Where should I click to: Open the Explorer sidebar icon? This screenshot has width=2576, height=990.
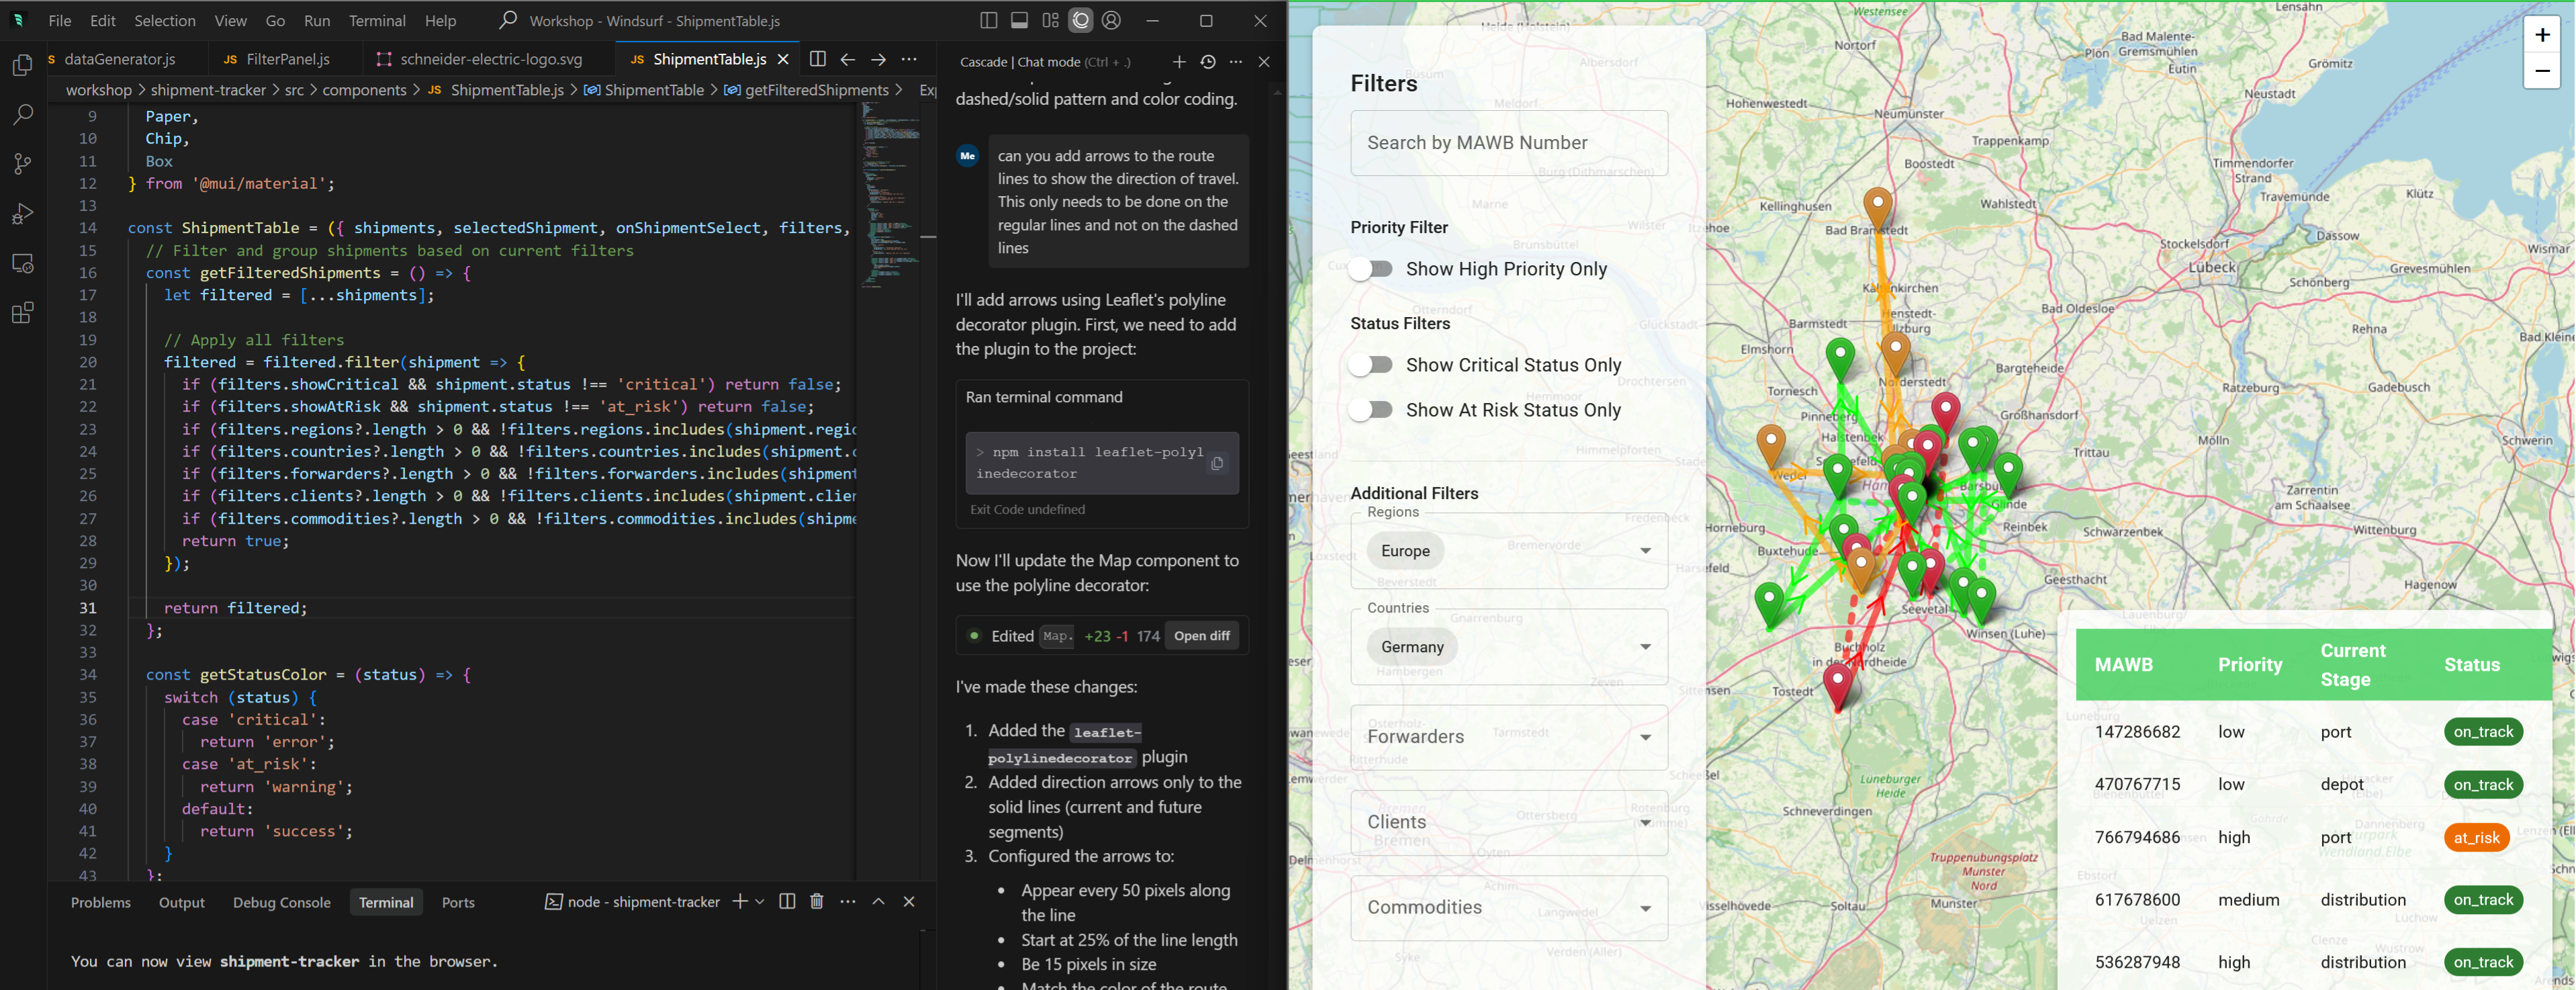coord(22,66)
